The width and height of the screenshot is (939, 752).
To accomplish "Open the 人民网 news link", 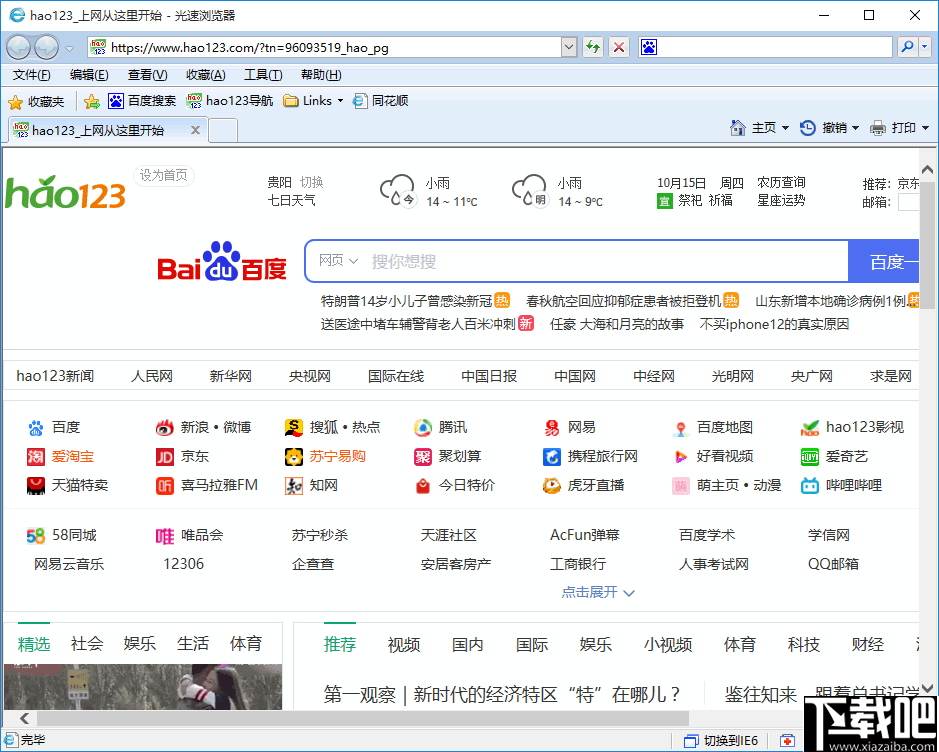I will coord(152,376).
